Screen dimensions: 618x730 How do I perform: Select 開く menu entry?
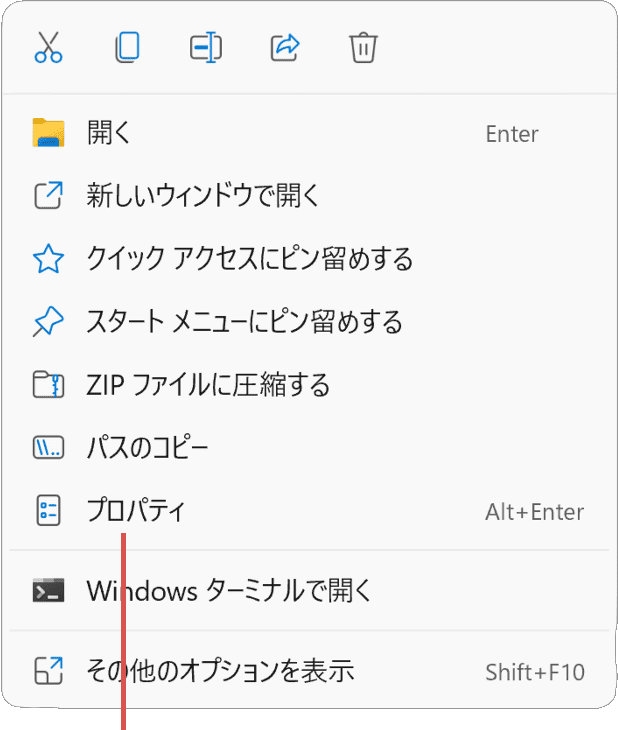tap(309, 133)
